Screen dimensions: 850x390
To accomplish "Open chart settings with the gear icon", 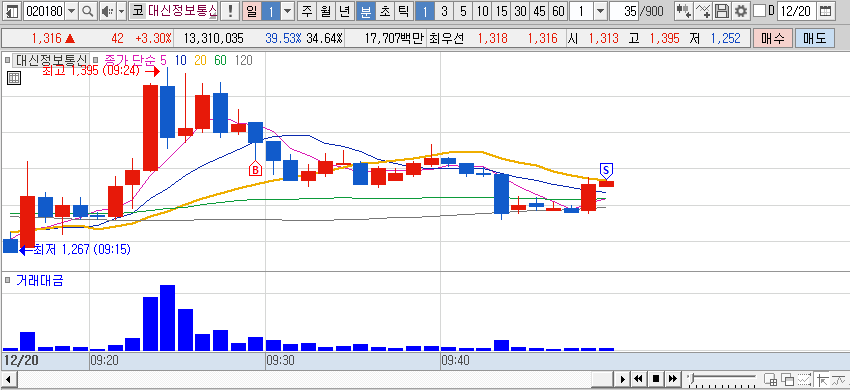I will tap(740, 10).
